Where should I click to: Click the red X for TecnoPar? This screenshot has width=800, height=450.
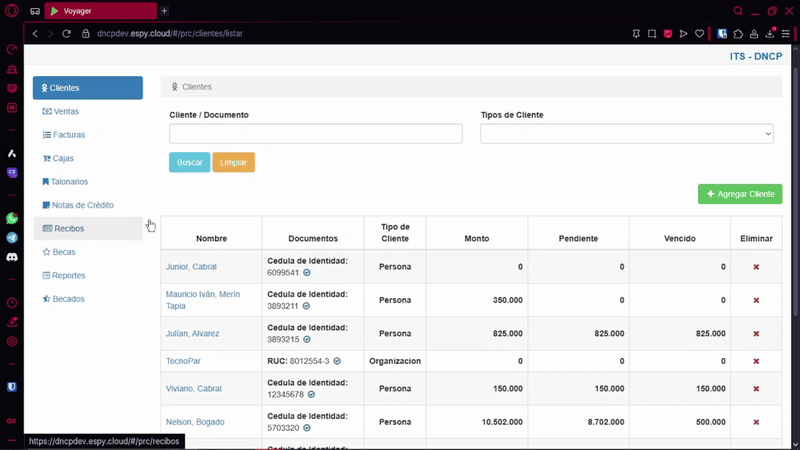point(756,361)
